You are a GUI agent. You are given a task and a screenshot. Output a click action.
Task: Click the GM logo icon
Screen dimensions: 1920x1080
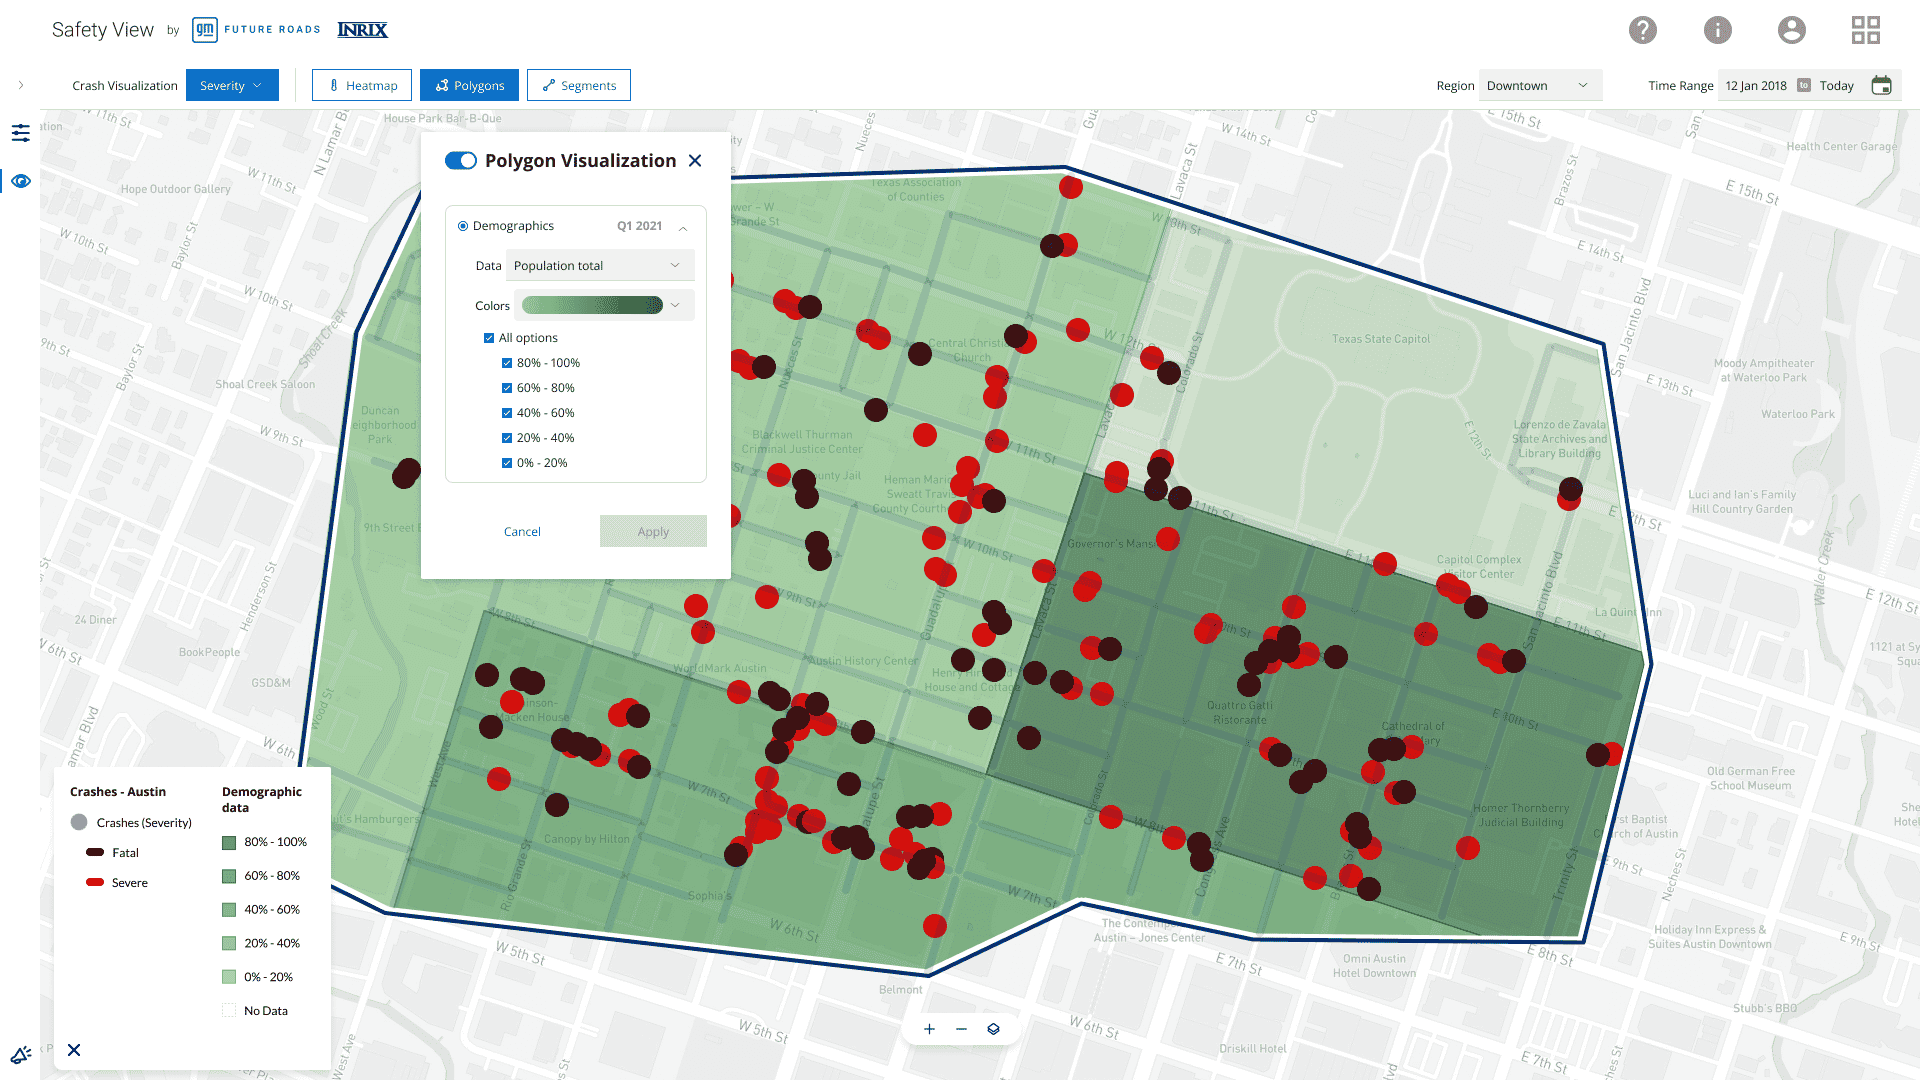204,30
